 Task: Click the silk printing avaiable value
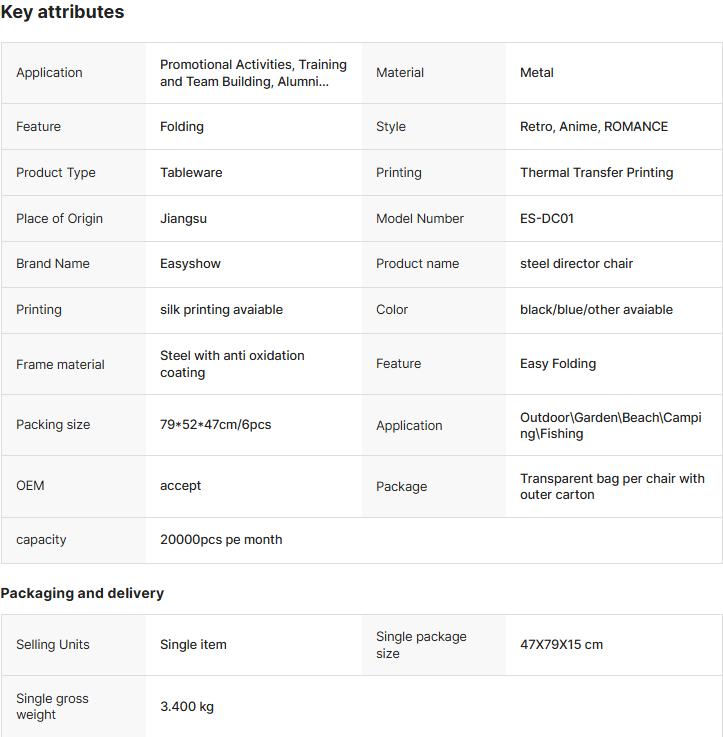221,310
